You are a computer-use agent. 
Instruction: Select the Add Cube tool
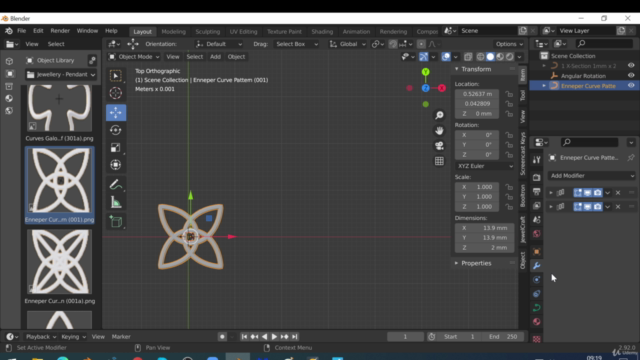pyautogui.click(x=116, y=222)
